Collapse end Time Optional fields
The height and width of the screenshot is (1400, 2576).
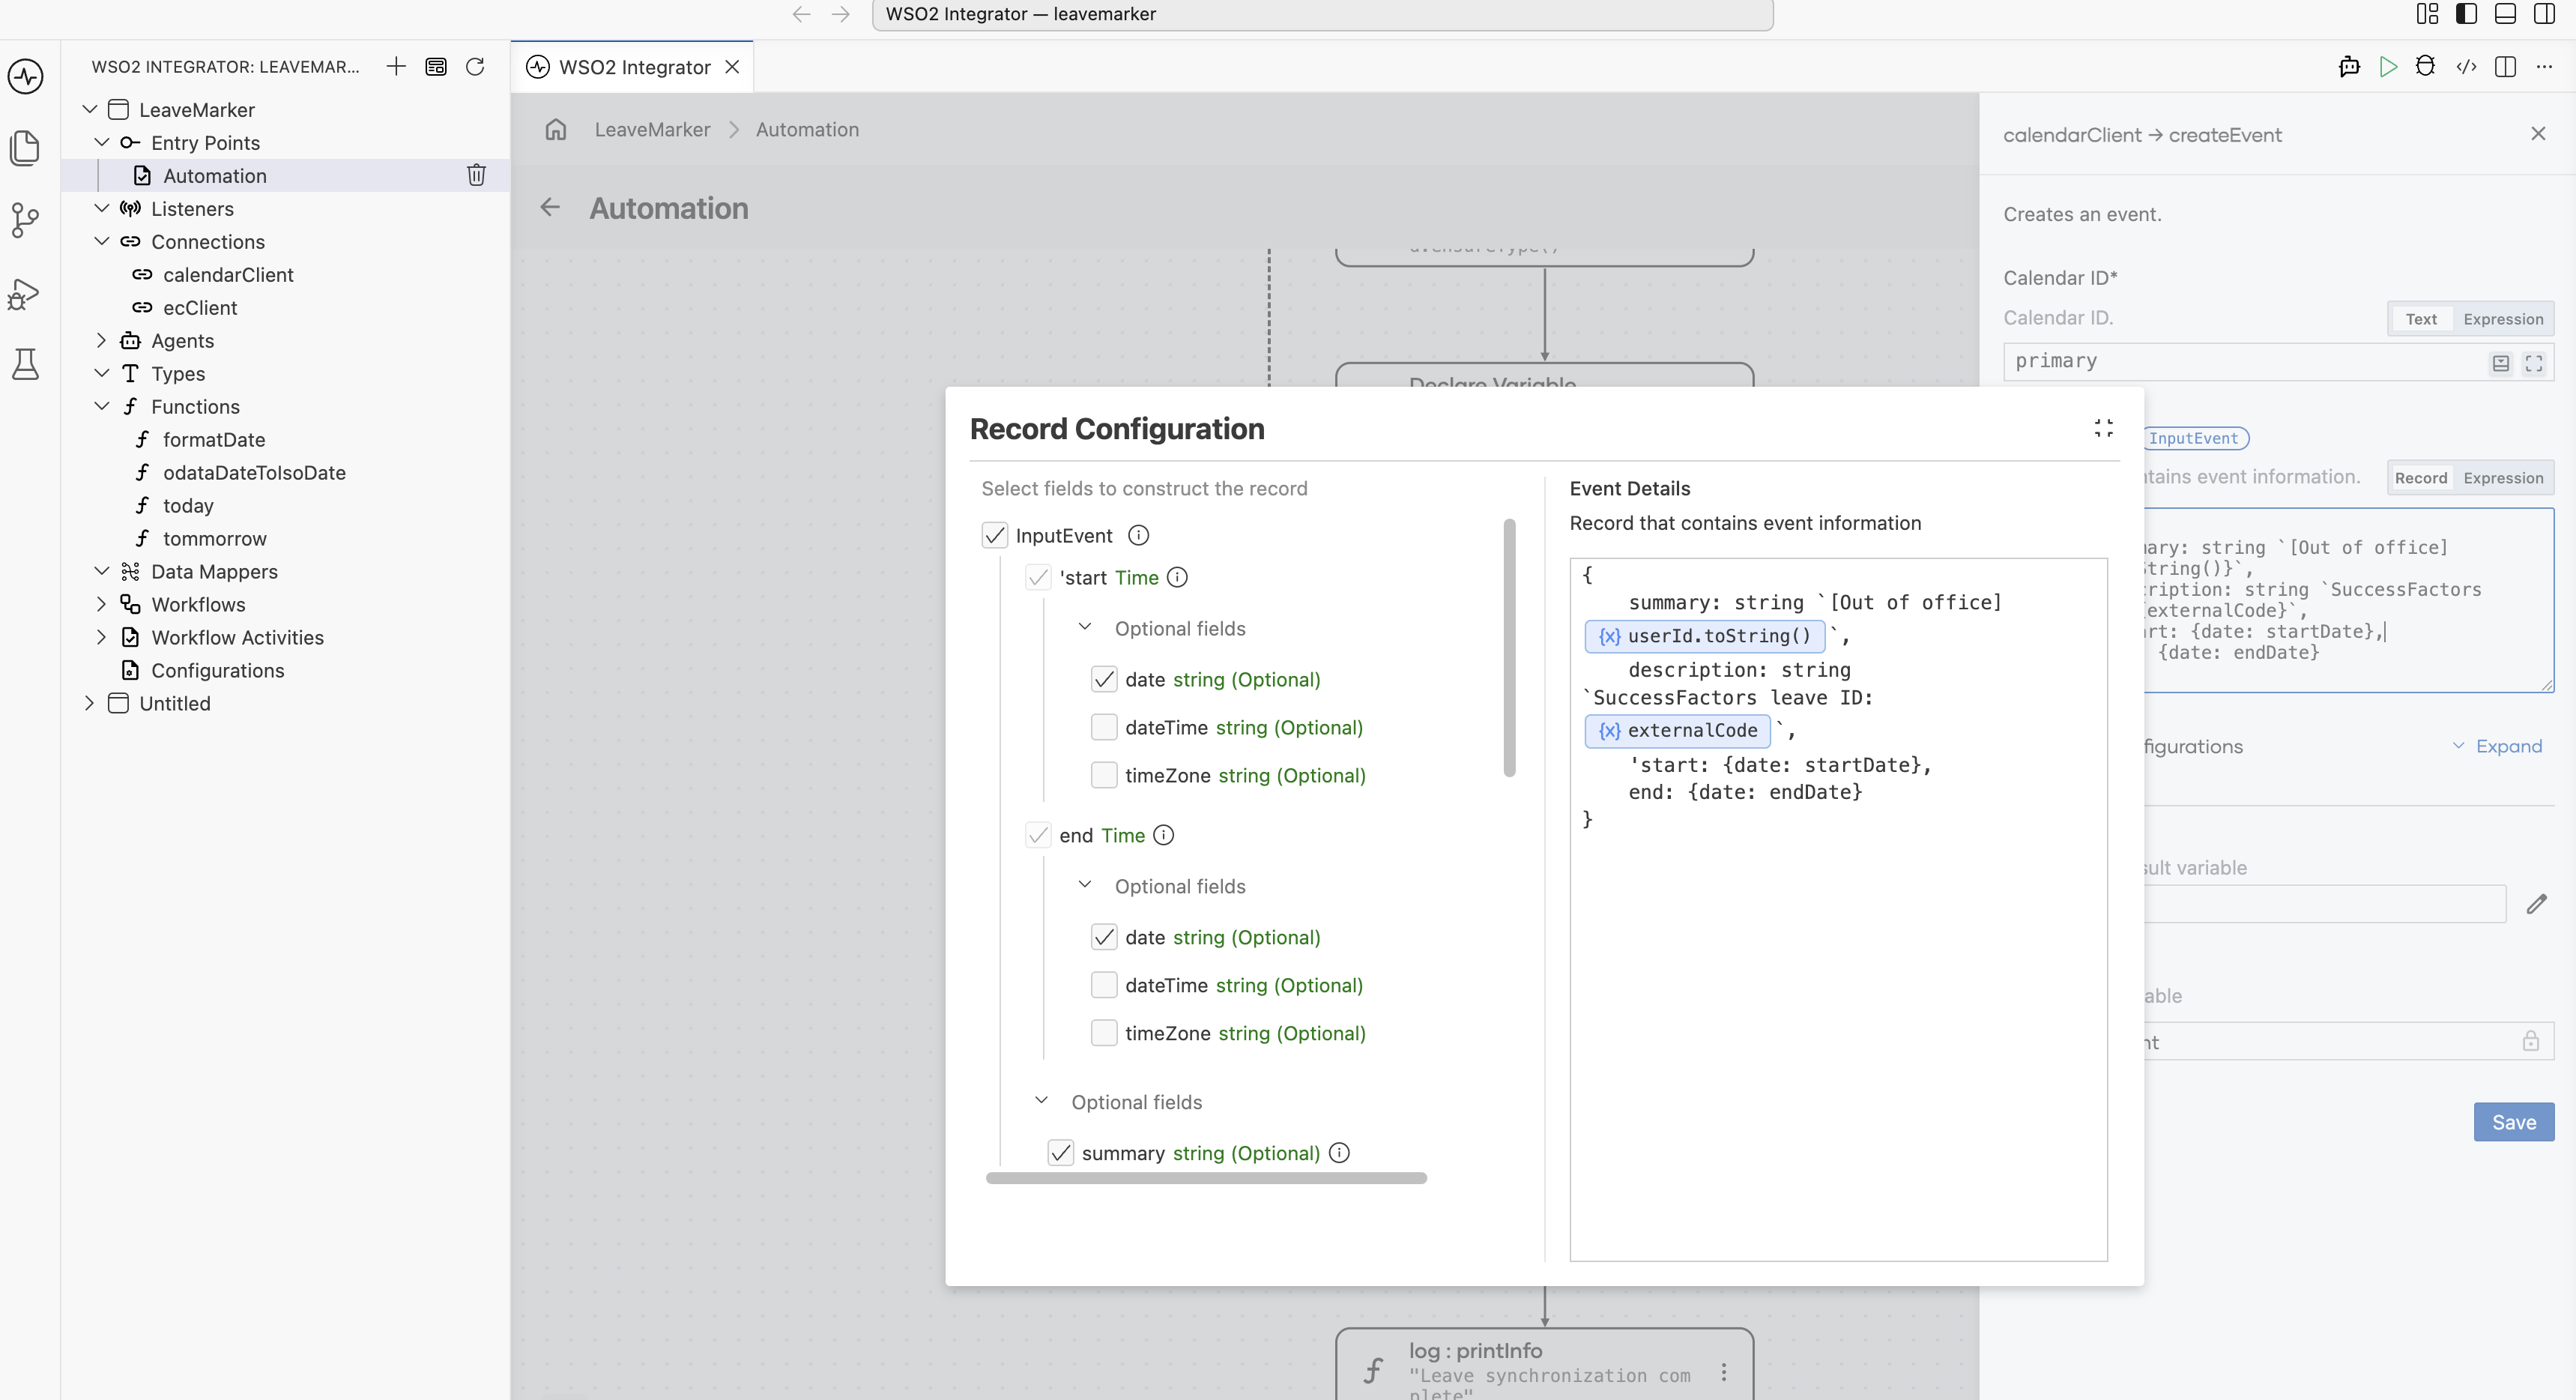(x=1084, y=886)
